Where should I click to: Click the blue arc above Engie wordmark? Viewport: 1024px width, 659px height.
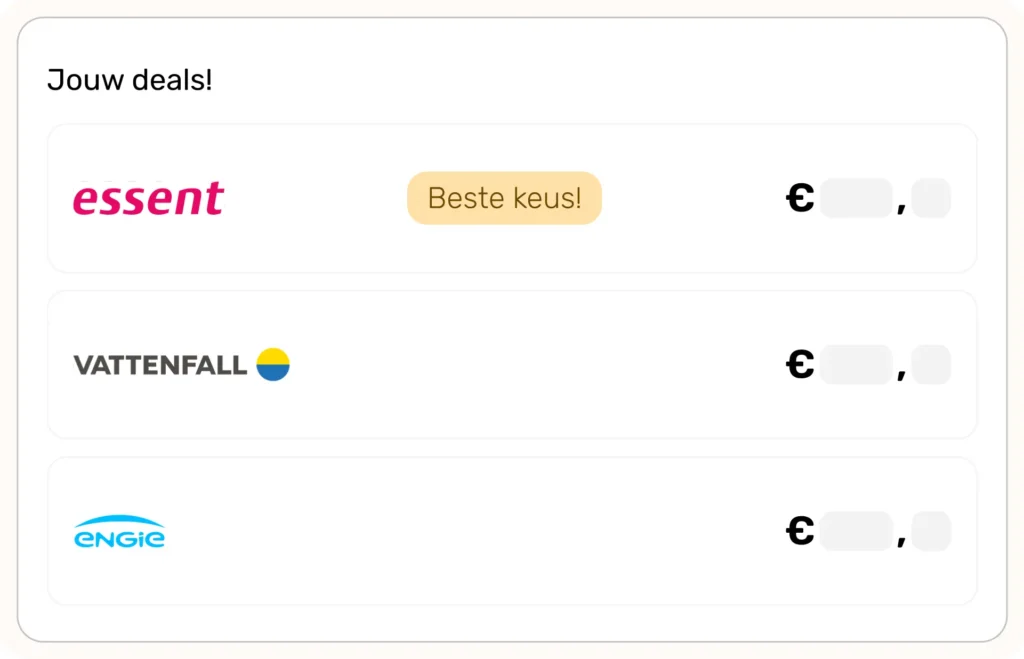click(x=119, y=521)
